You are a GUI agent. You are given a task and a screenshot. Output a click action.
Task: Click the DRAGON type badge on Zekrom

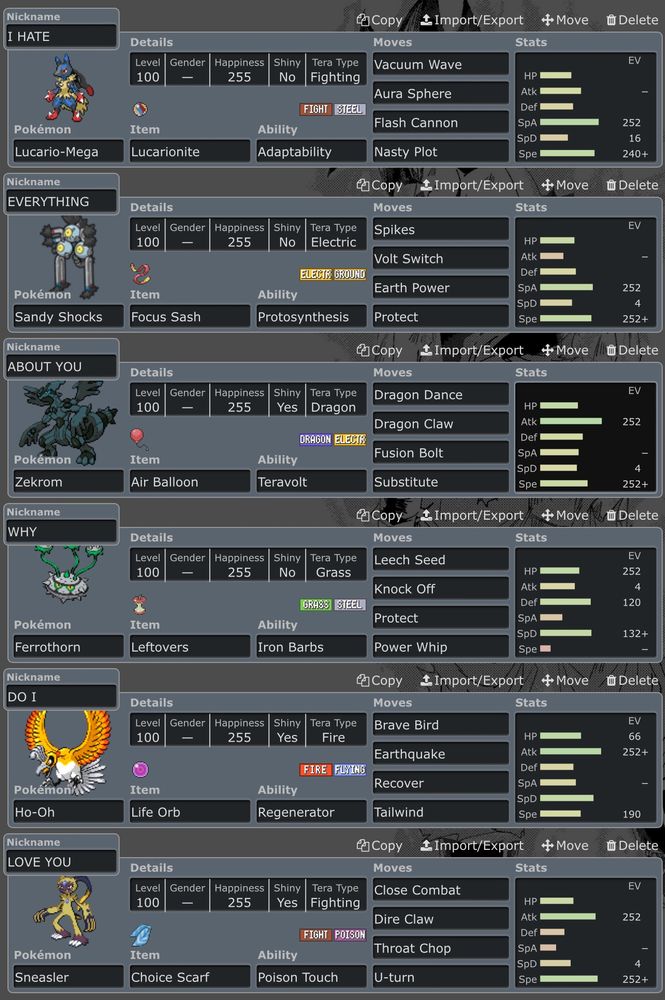coord(316,439)
